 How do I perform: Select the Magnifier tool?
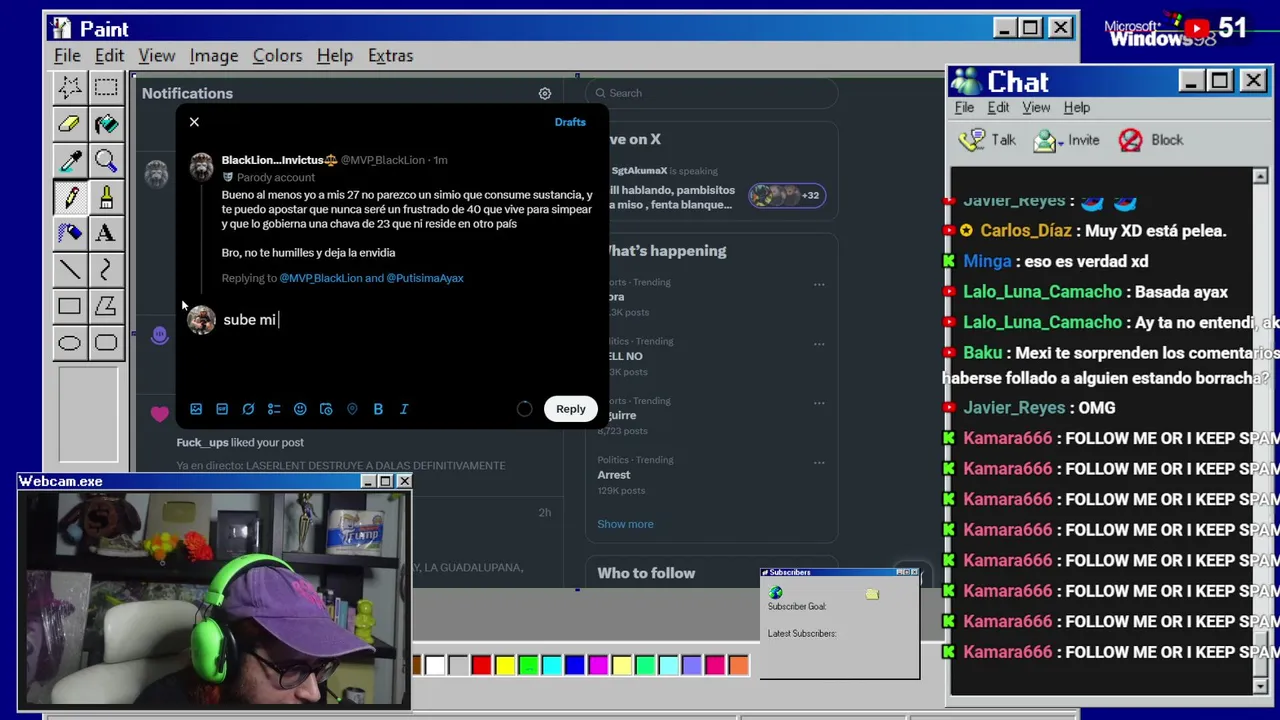tap(106, 160)
